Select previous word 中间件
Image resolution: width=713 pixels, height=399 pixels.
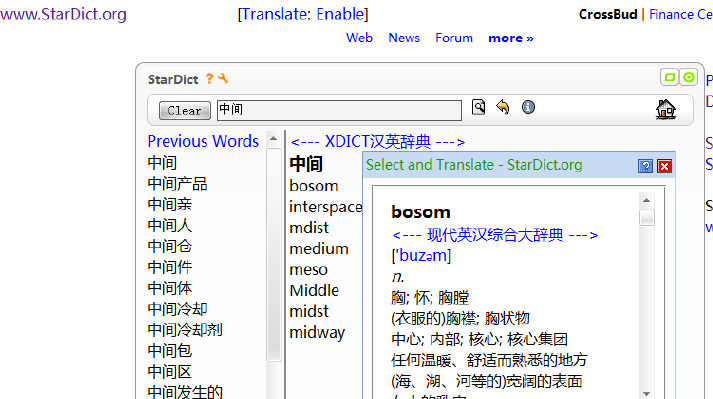click(x=170, y=267)
